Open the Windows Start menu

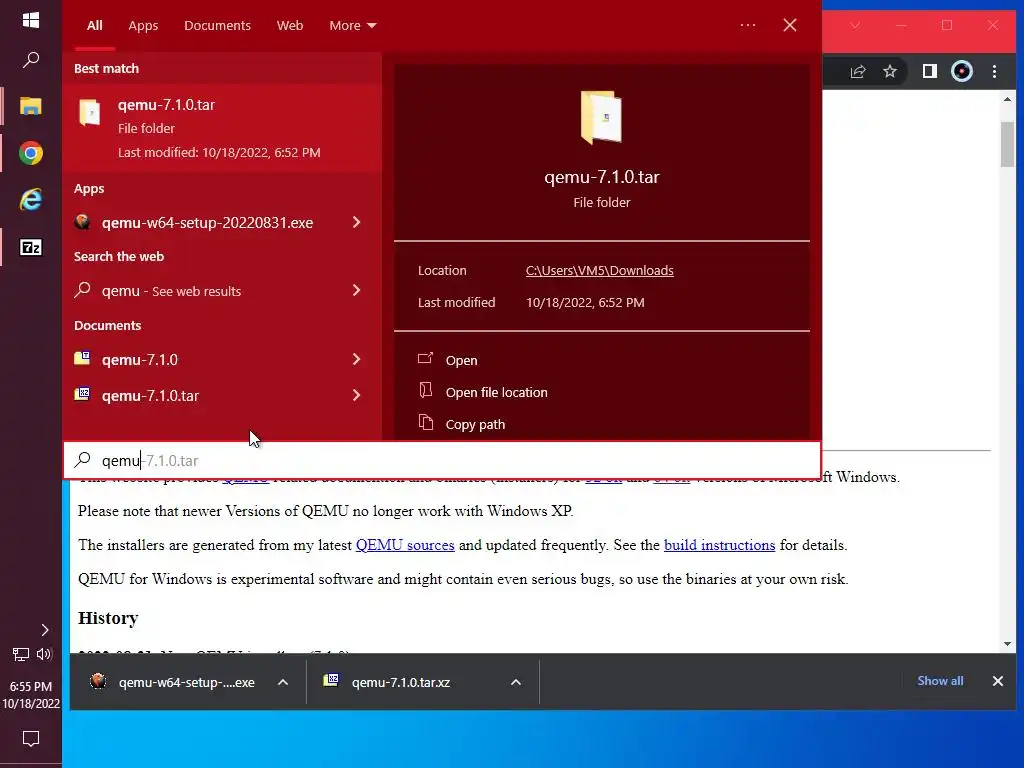[31, 20]
